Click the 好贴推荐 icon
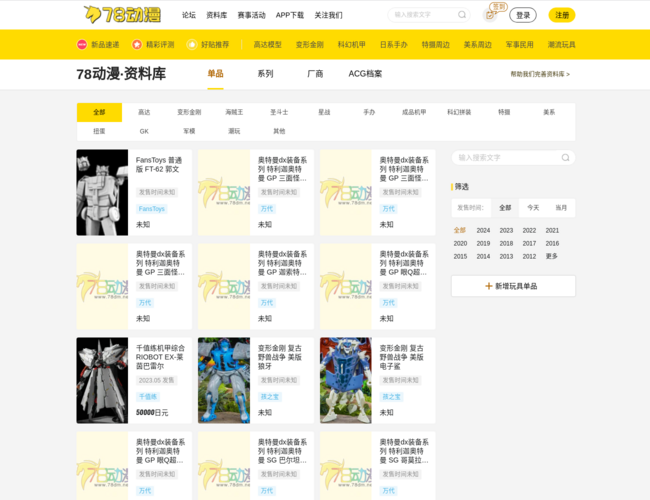Screen dimensions: 650x500 click(191, 45)
